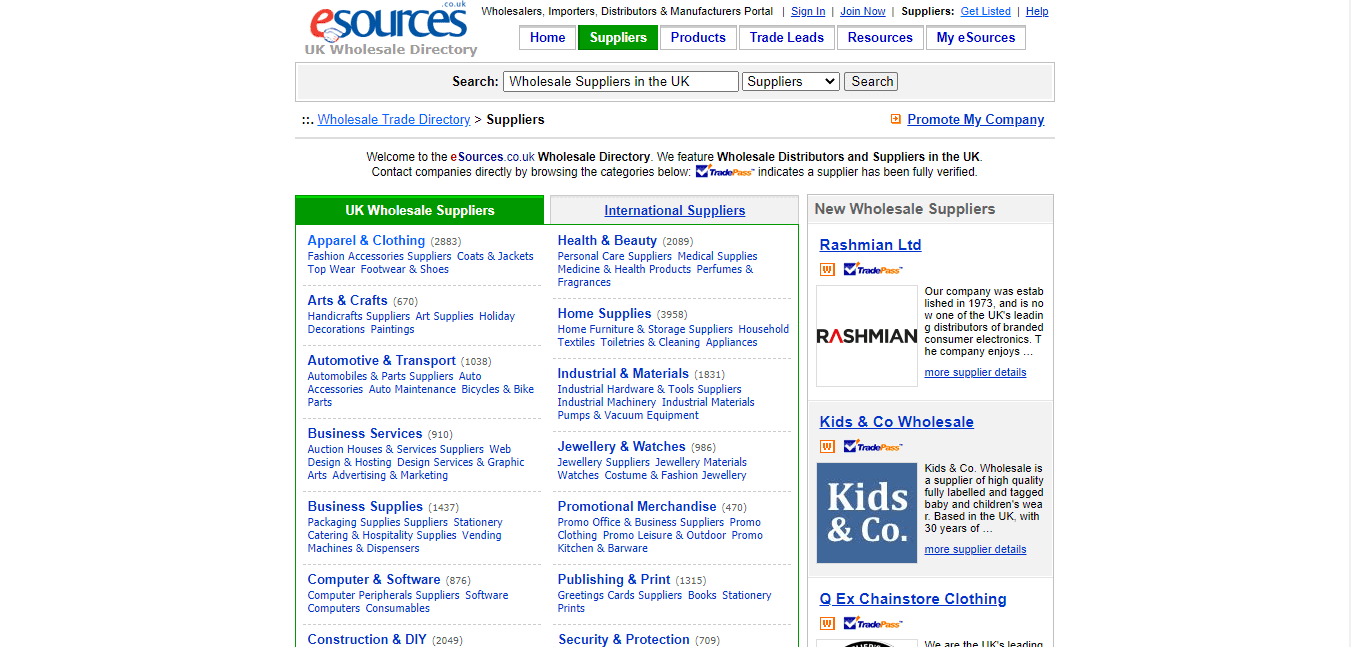Click into the search text field
The width and height of the screenshot is (1351, 647).
pyautogui.click(x=621, y=82)
